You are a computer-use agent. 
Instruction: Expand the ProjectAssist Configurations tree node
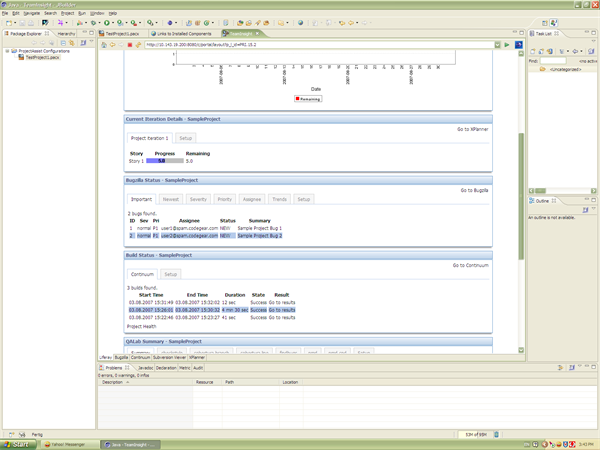click(x=7, y=50)
